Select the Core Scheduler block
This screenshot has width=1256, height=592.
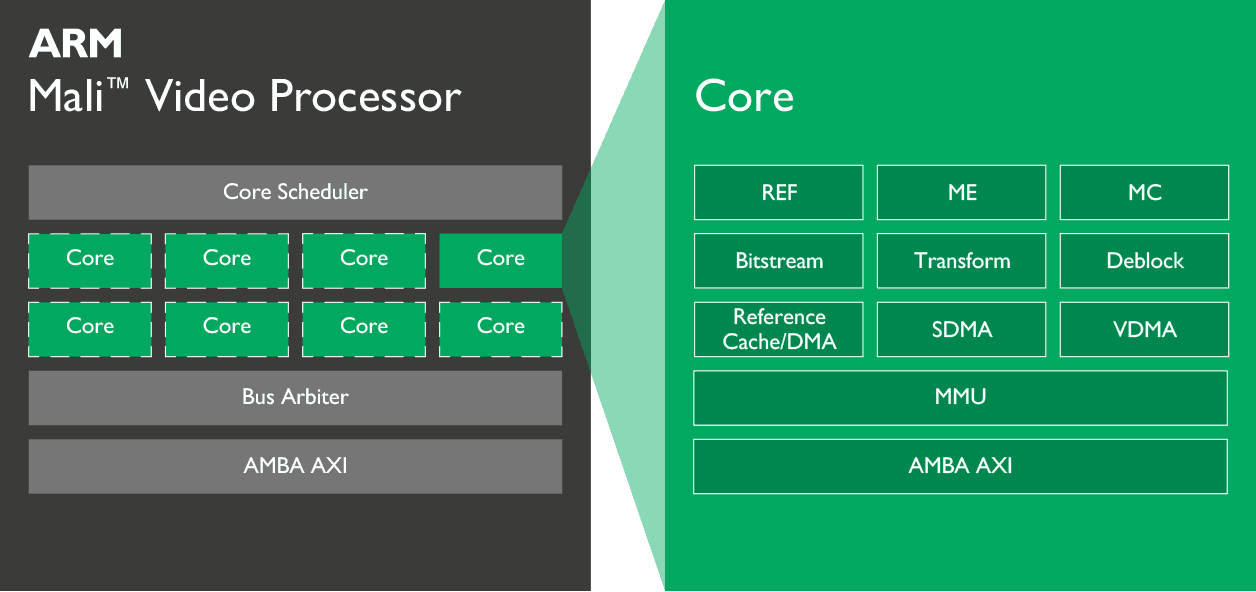click(x=295, y=192)
